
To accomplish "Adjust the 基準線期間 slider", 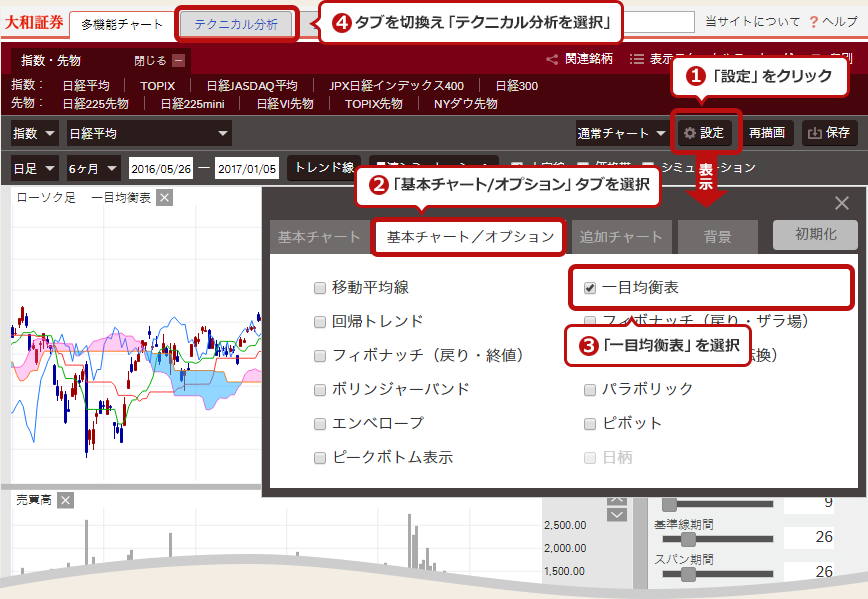I will [x=688, y=539].
